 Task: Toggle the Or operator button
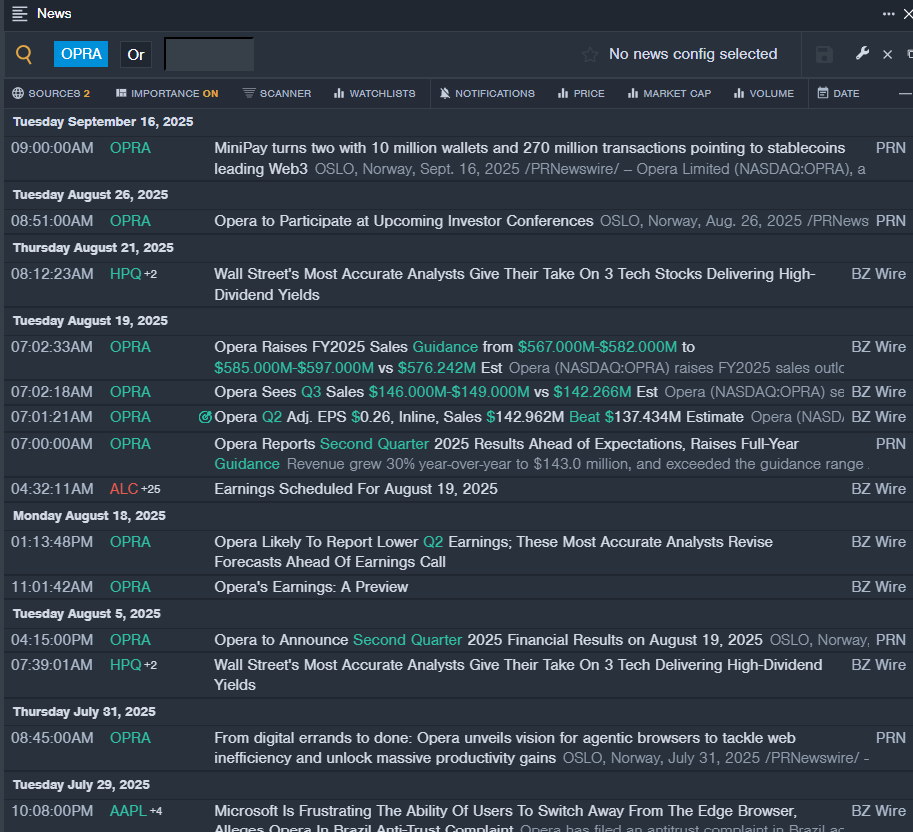[x=136, y=55]
